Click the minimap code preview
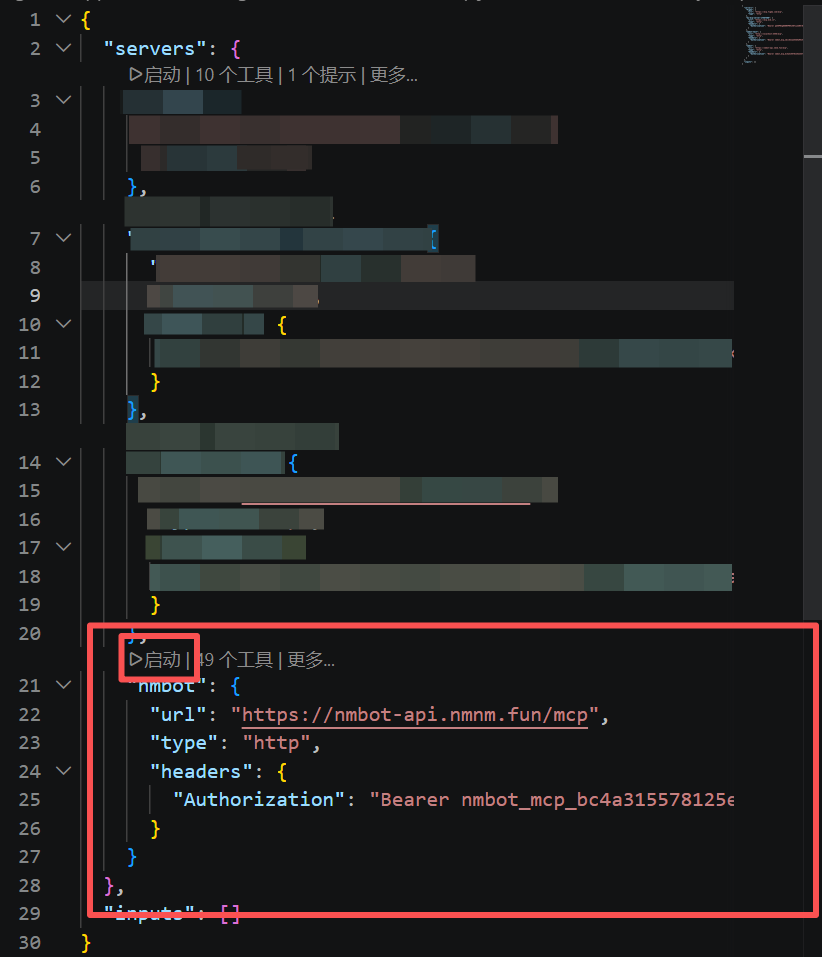The height and width of the screenshot is (957, 822). point(770,35)
